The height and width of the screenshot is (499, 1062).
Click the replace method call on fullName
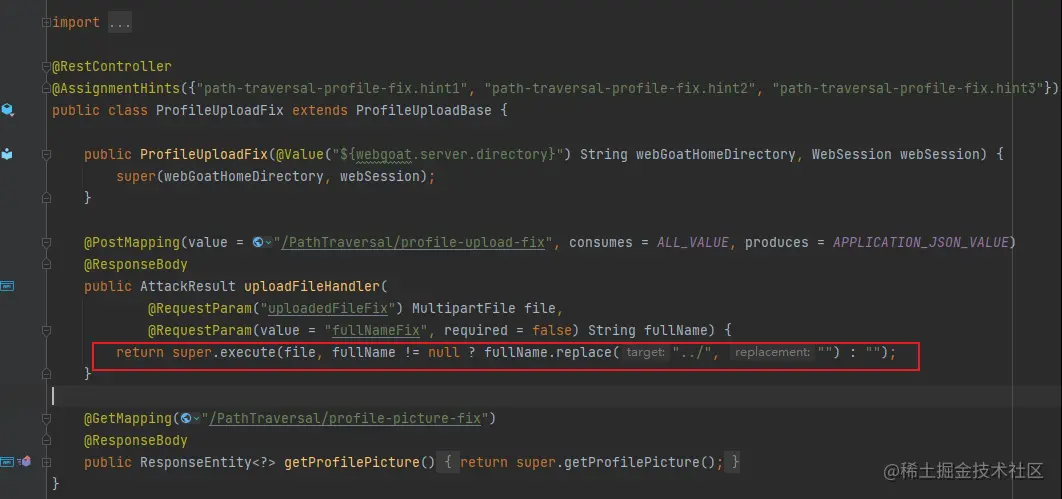586,353
